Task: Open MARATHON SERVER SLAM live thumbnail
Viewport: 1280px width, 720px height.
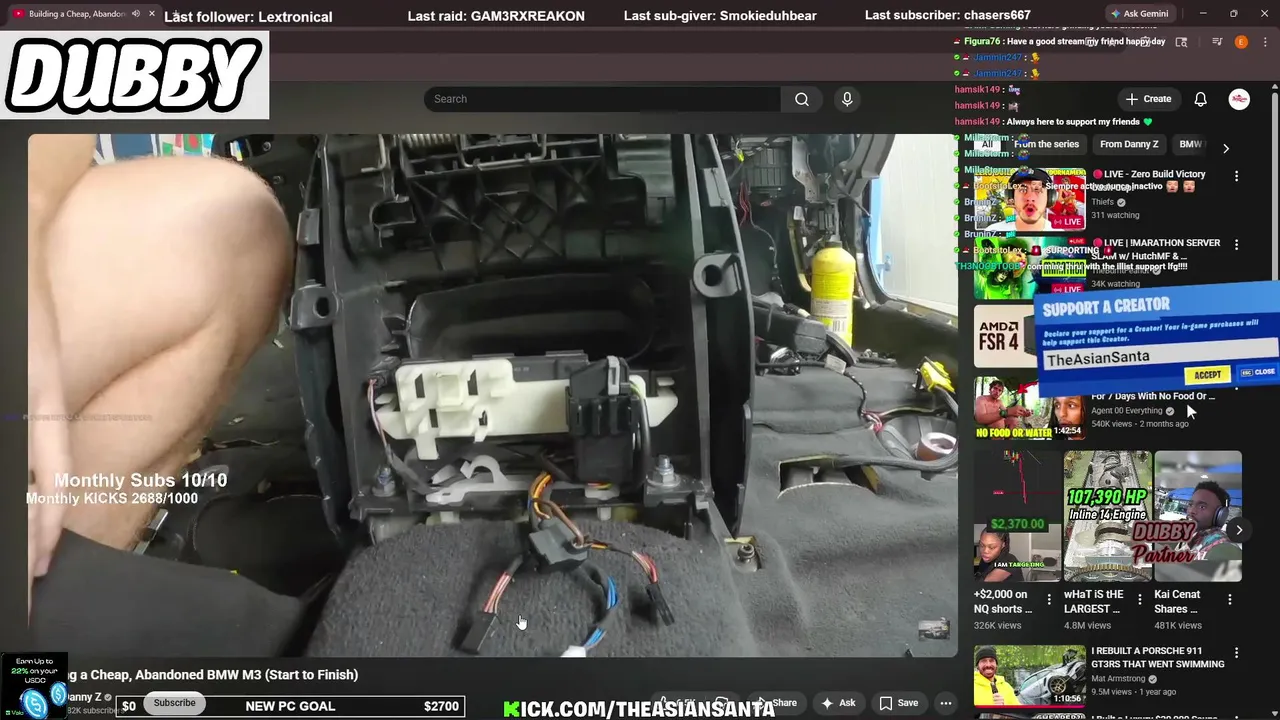Action: [1029, 268]
